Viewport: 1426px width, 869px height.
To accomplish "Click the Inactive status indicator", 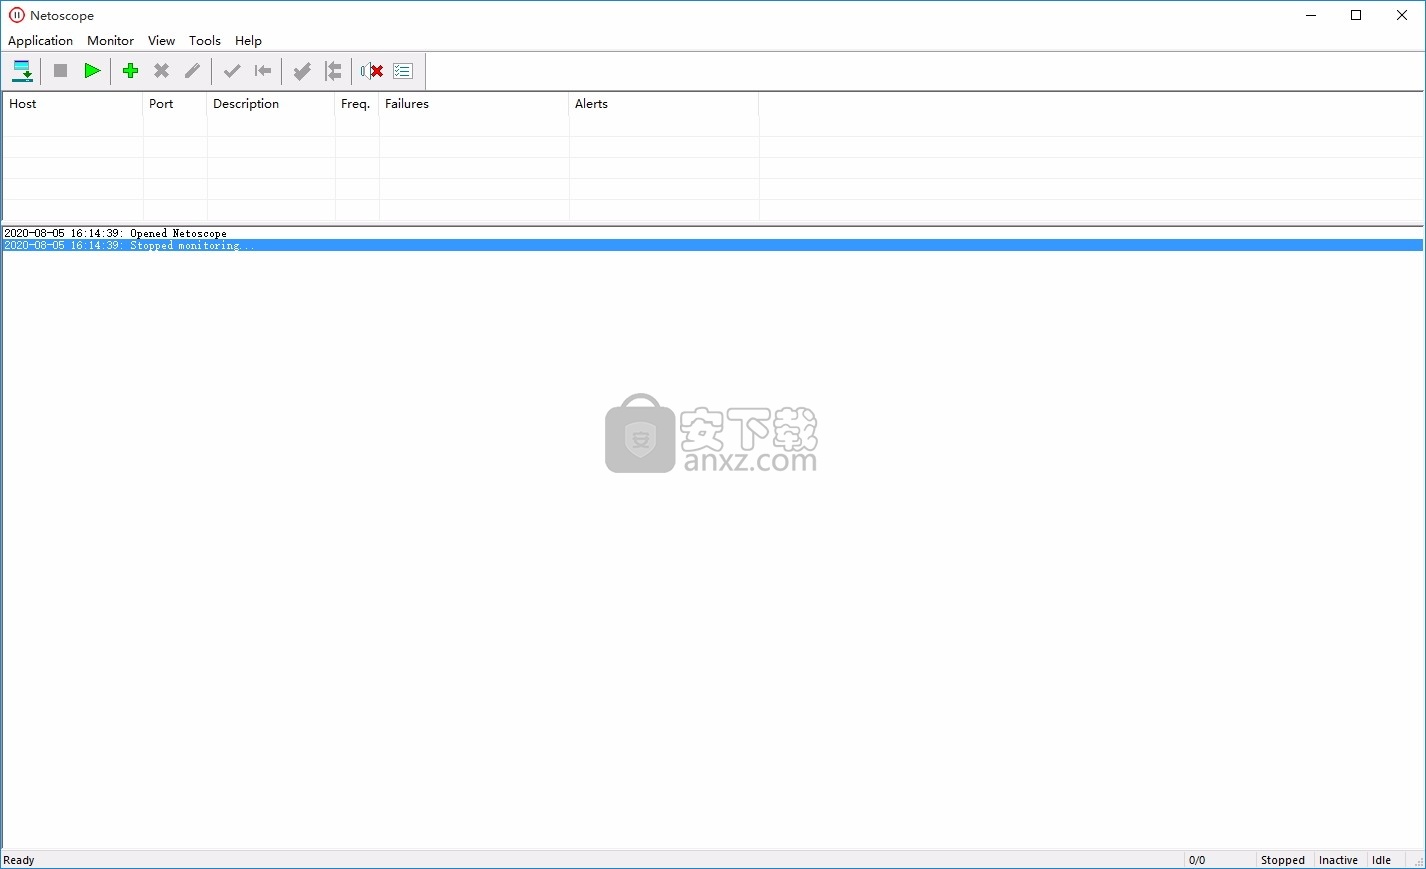I will 1338,860.
